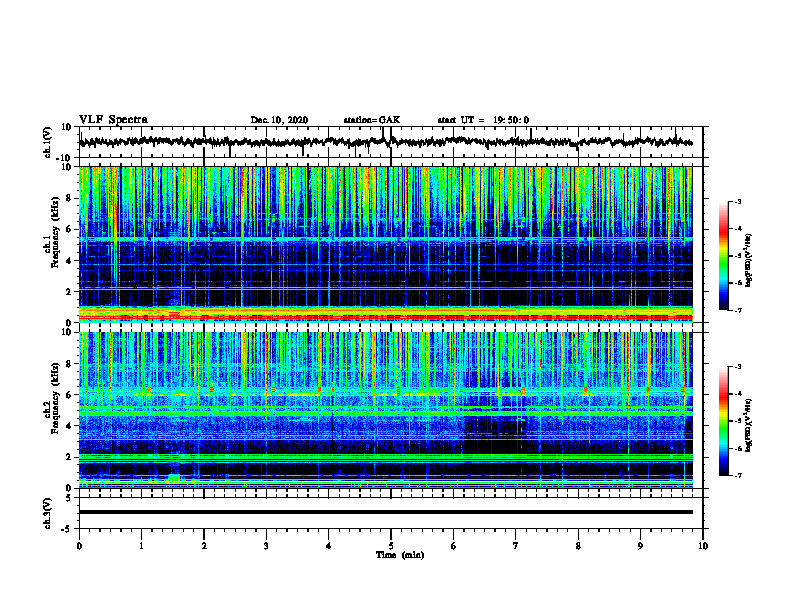
Task: Select the date label "Dec. 10, 2020"
Action: coord(279,120)
